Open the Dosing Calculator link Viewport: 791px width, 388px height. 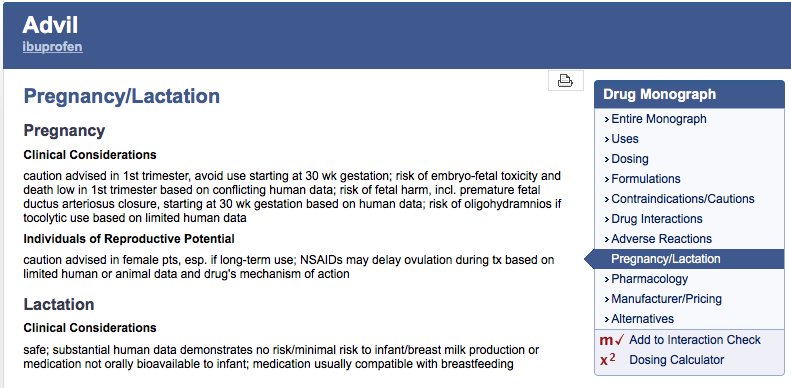(x=676, y=360)
